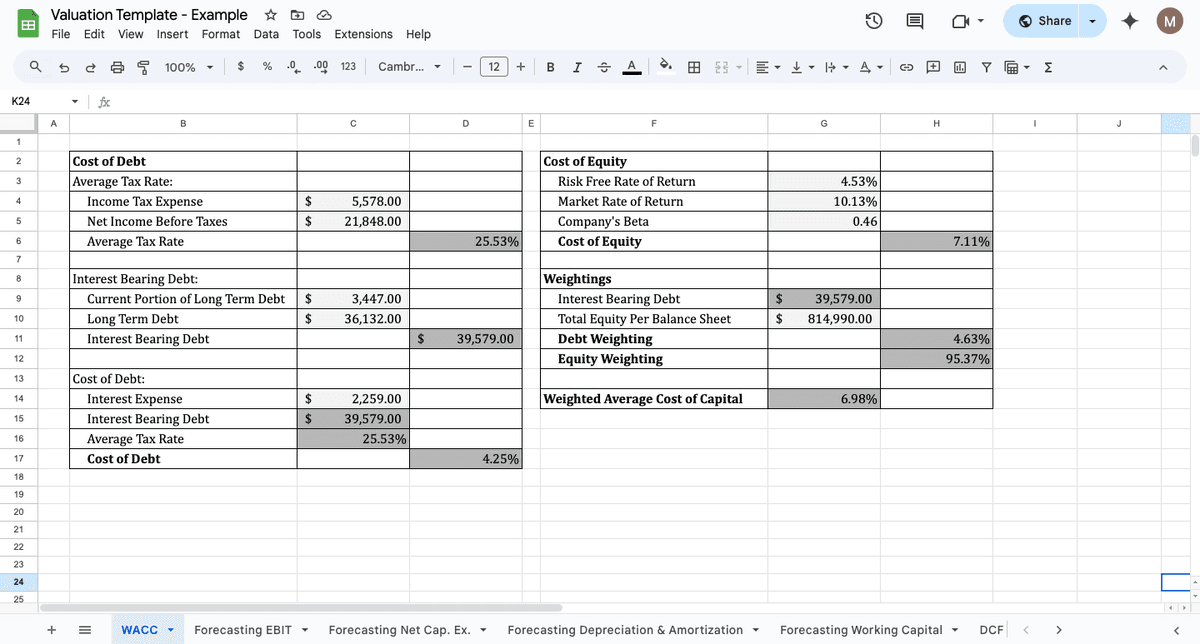Open the Extensions menu

pos(363,34)
